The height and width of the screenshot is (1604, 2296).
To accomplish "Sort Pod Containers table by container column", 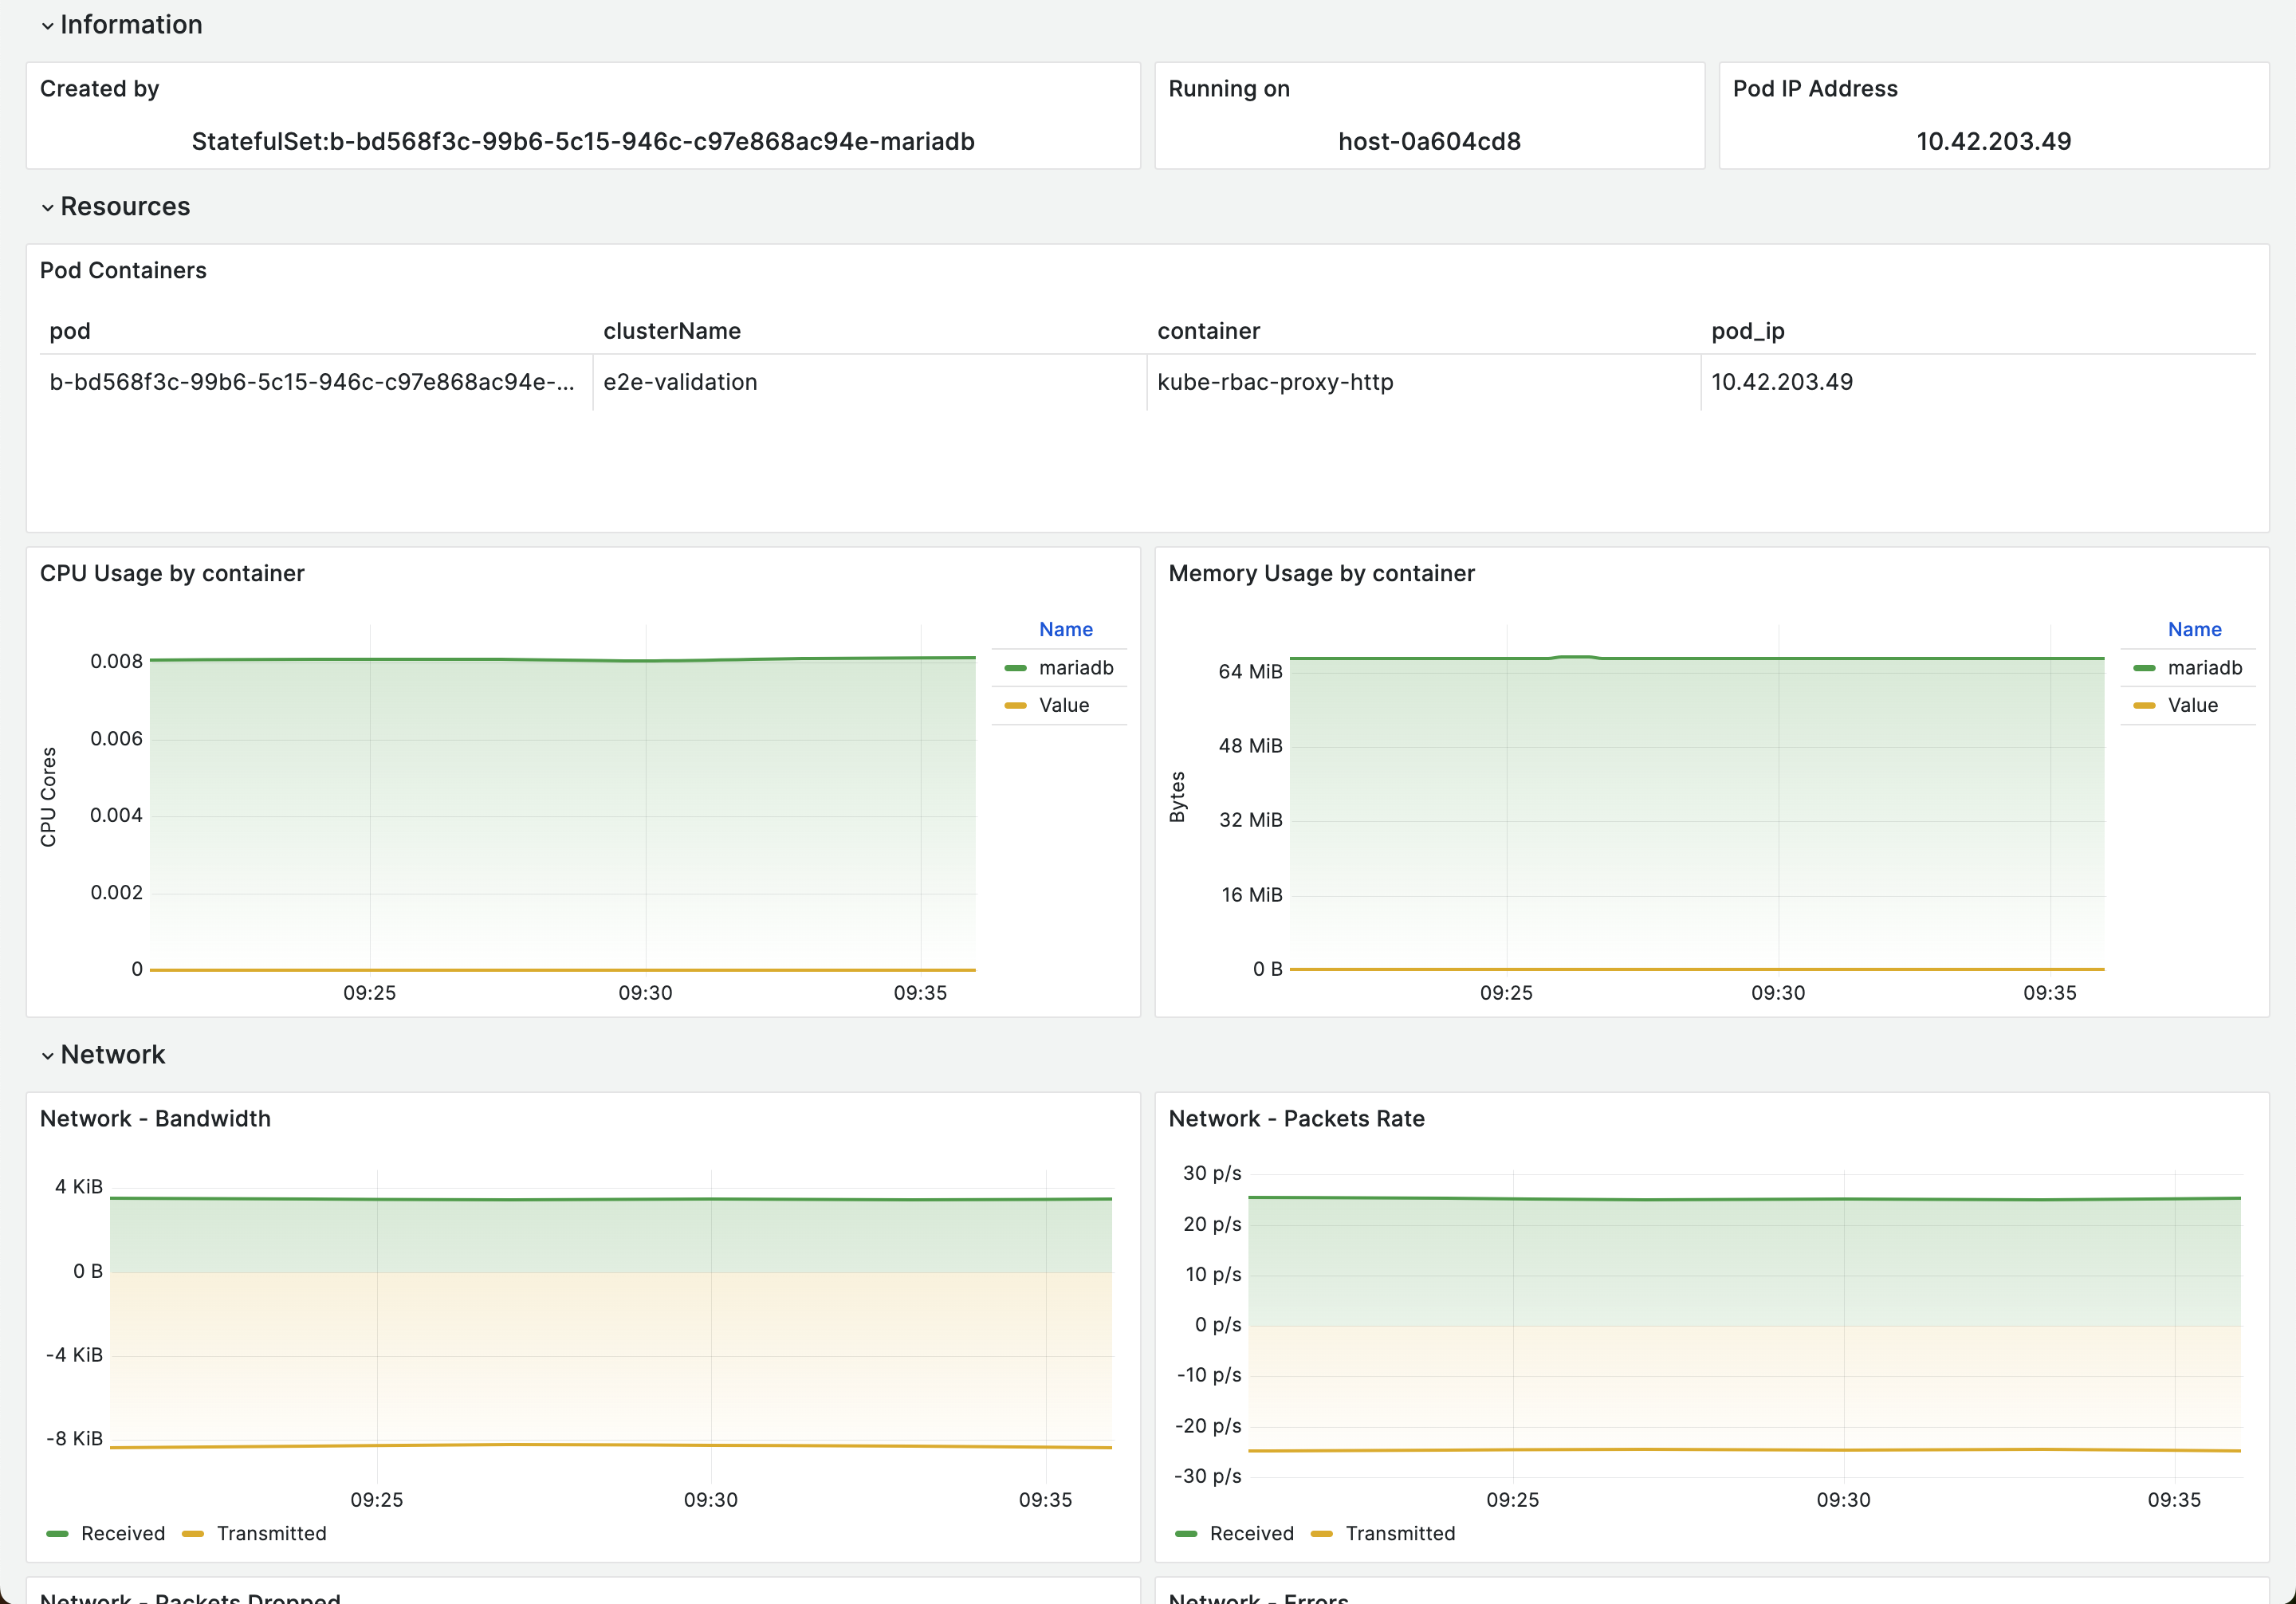I will 1208,331.
